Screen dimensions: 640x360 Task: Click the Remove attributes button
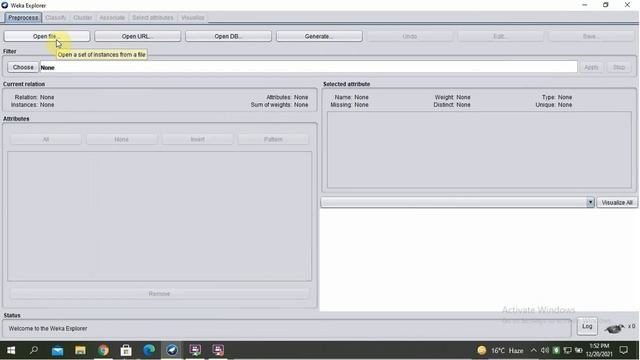click(x=159, y=294)
